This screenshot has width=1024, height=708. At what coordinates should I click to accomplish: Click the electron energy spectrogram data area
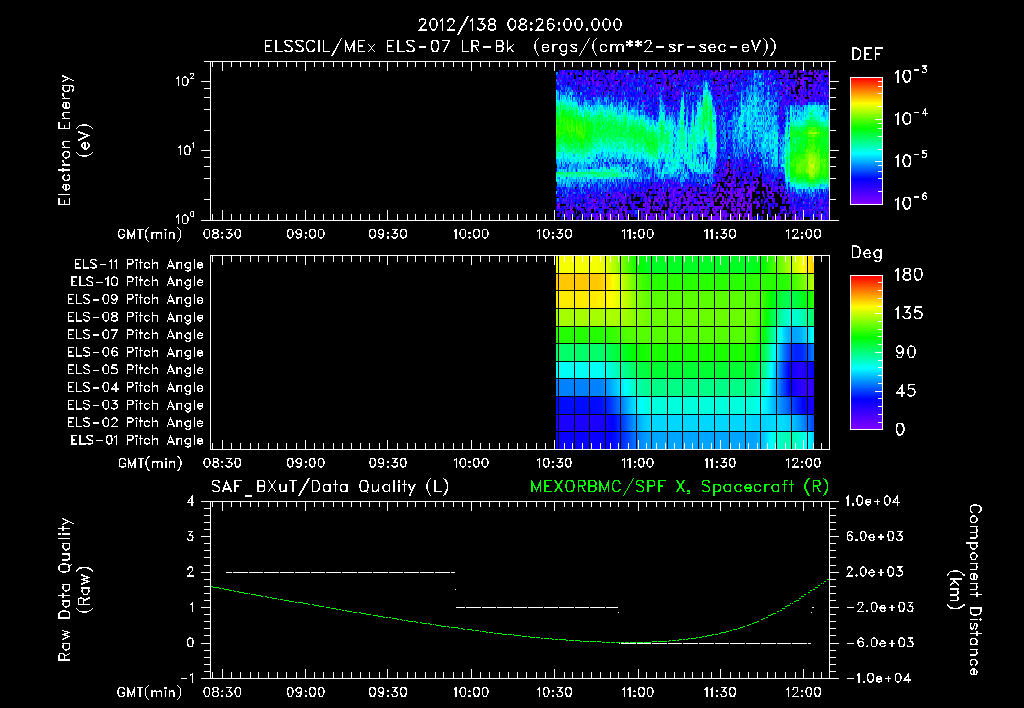[x=692, y=145]
